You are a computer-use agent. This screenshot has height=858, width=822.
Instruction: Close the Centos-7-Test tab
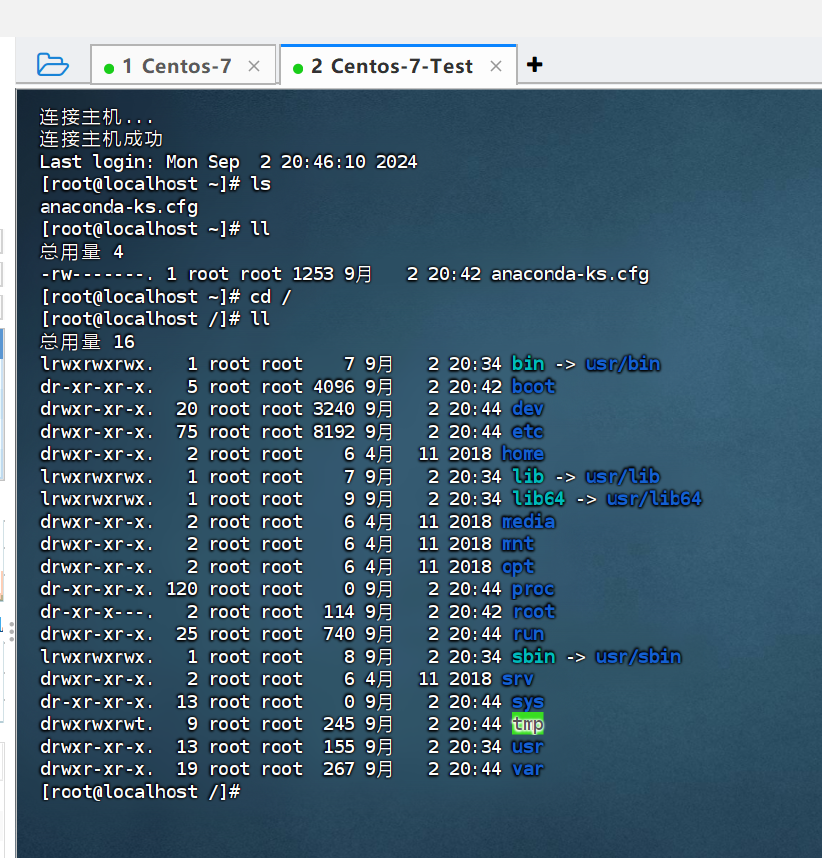pyautogui.click(x=496, y=66)
